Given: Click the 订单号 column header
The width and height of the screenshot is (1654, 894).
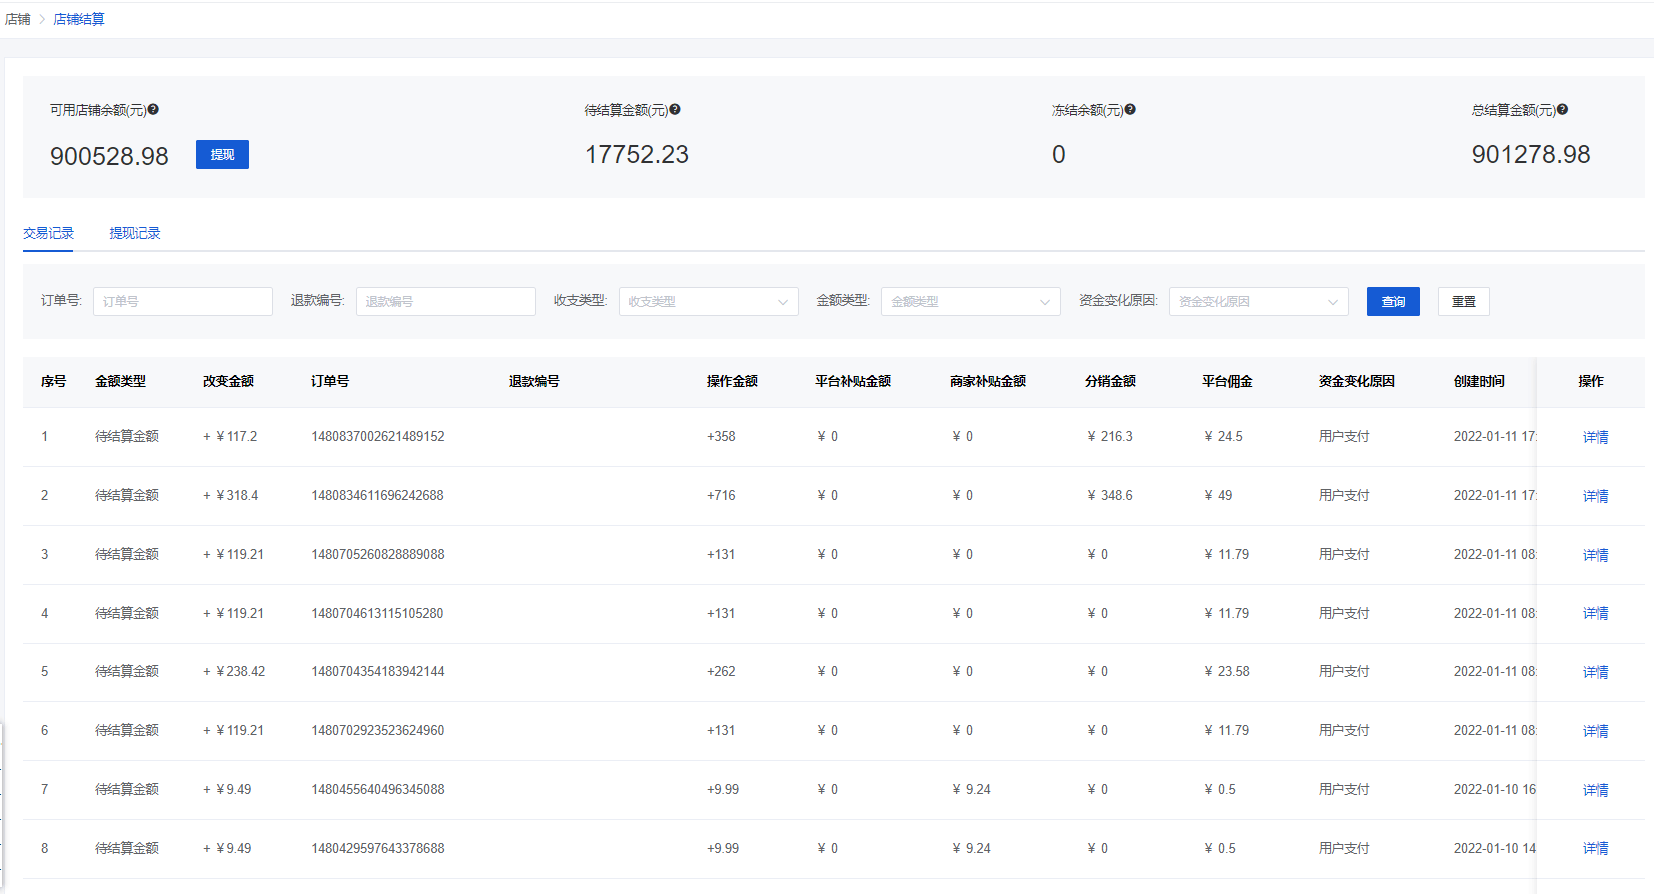Looking at the screenshot, I should (330, 381).
